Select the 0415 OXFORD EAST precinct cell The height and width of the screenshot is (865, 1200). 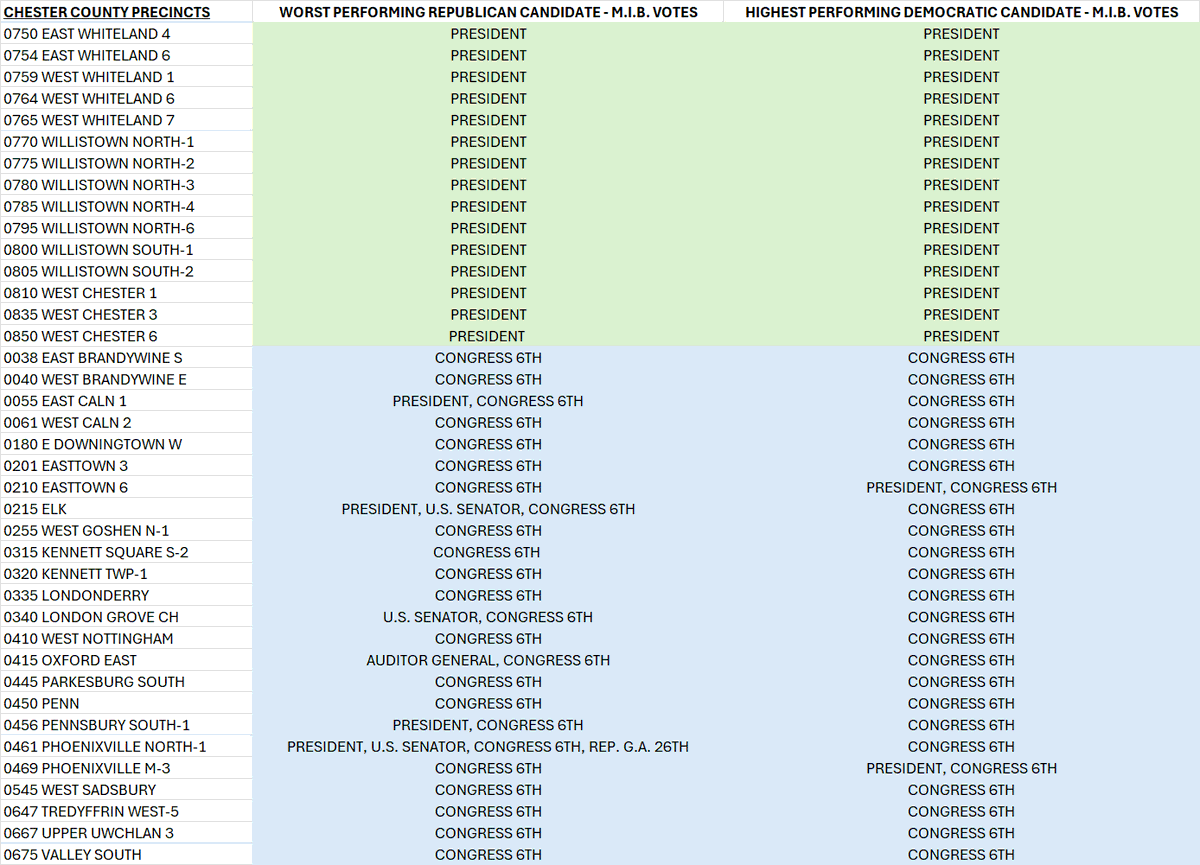(x=126, y=660)
